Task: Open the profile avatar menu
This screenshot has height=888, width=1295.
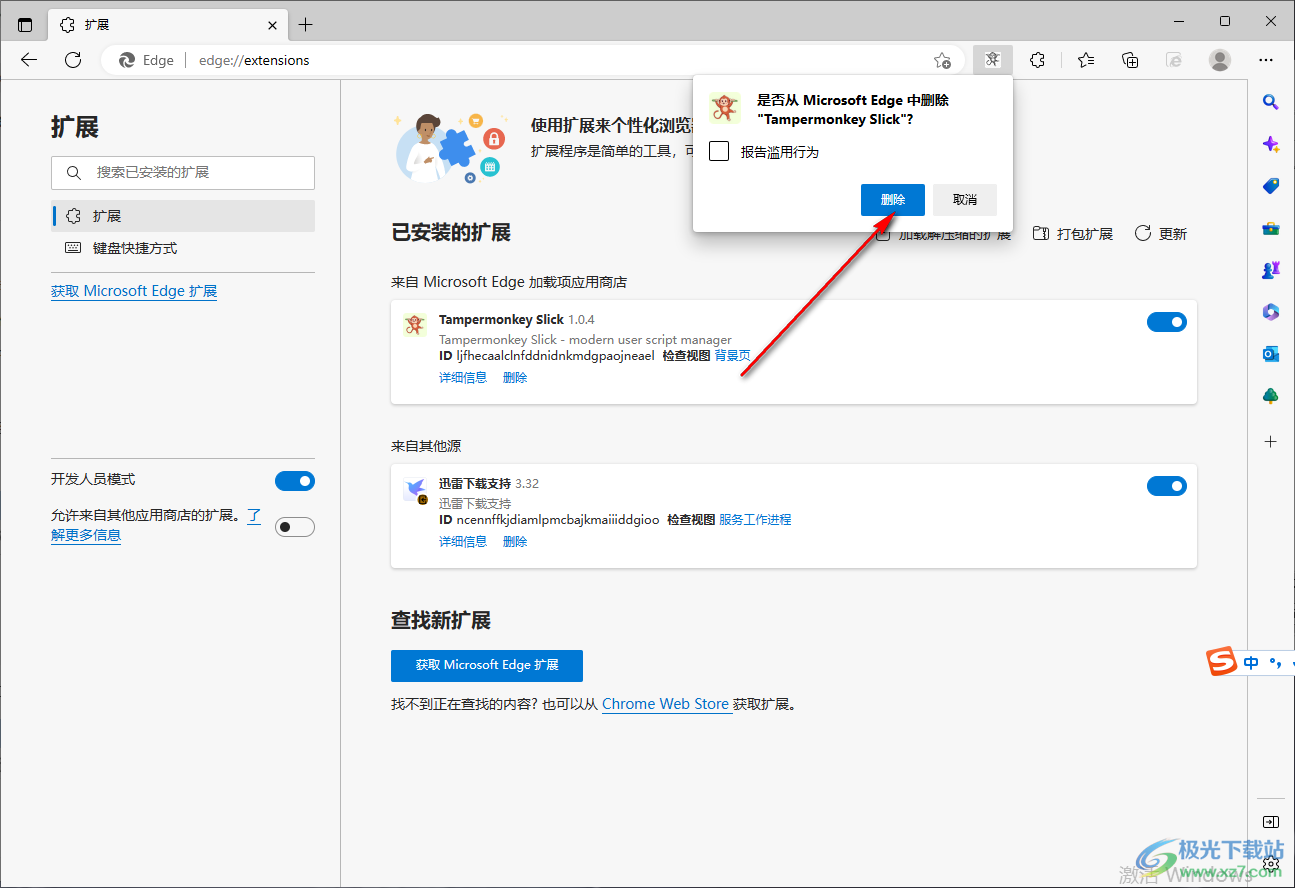Action: point(1220,60)
